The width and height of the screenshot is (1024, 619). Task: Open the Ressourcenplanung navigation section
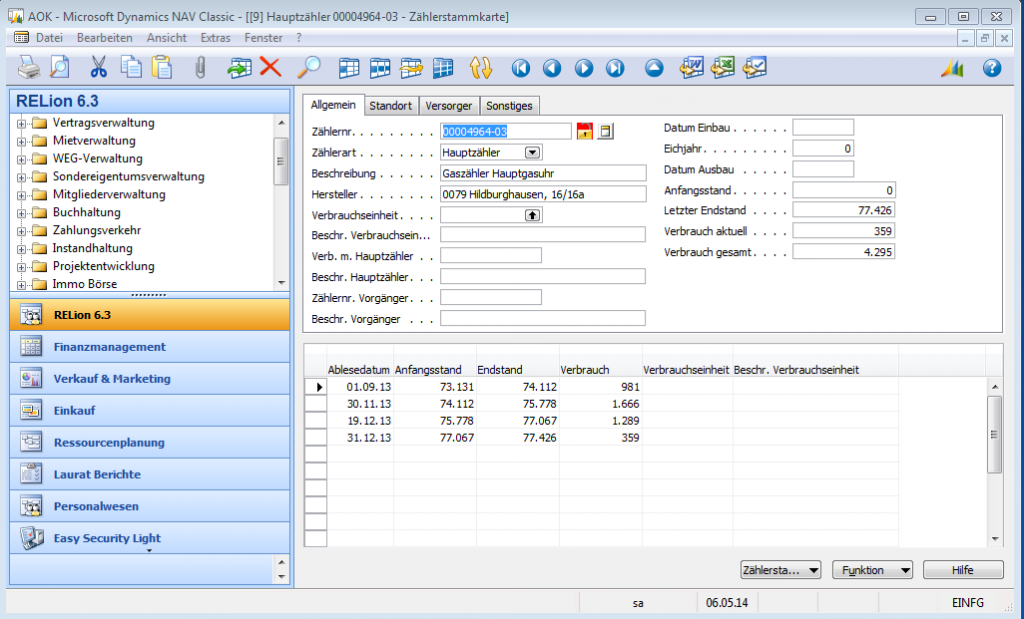[x=150, y=443]
